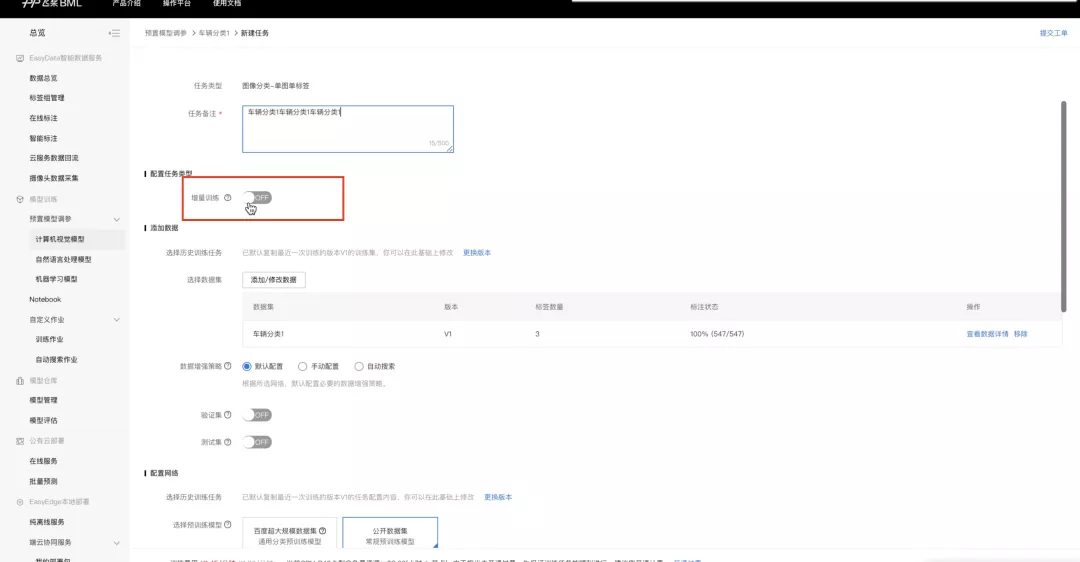Click the 添加/修改数据 button

(273, 280)
